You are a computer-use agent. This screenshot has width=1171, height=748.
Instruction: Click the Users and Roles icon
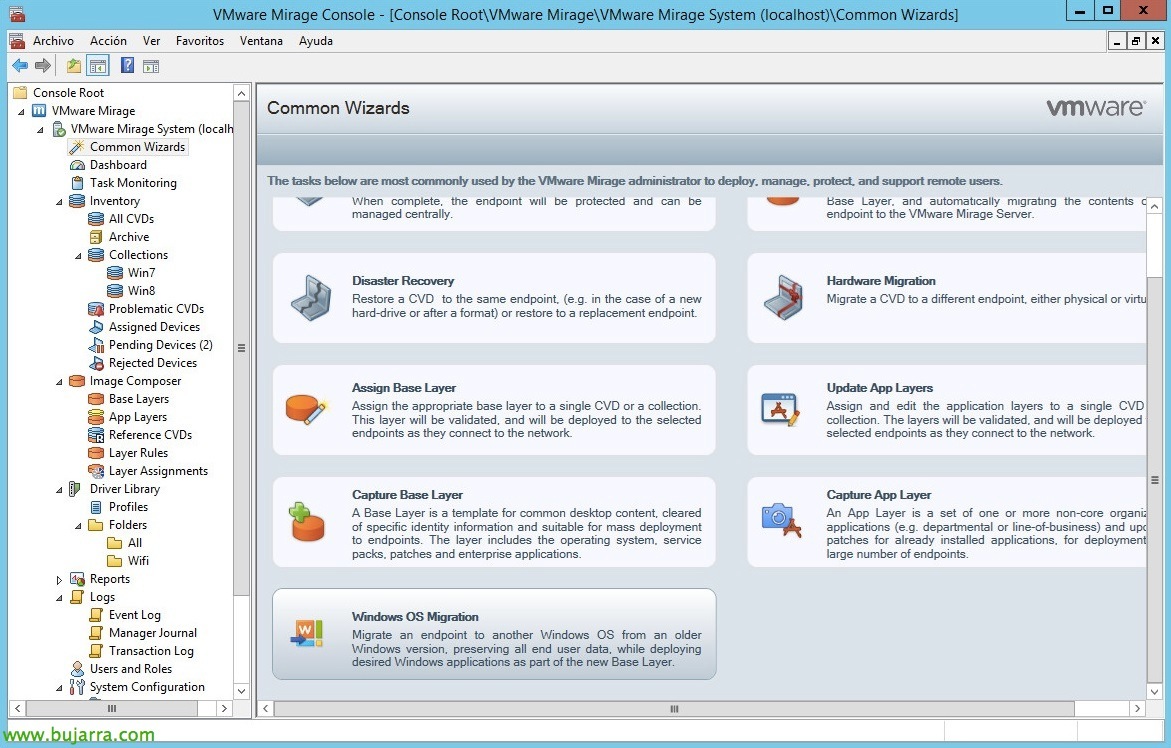pos(77,669)
